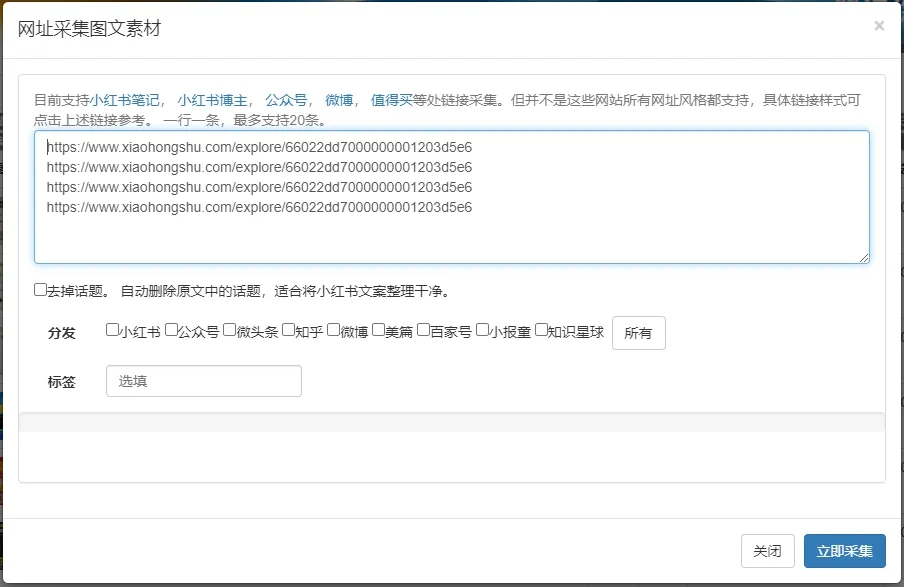Start collection with 立即采集 button
The image size is (904, 587).
tap(845, 551)
